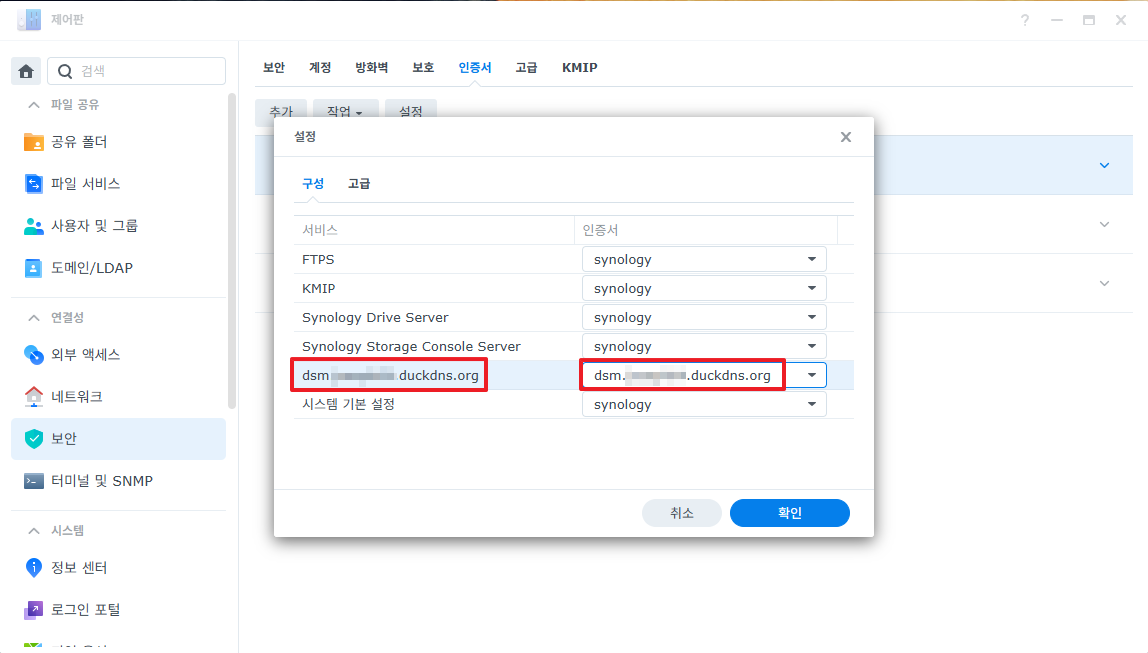1148x653 pixels.
Task: Open Info Center icon
Action: pyautogui.click(x=34, y=567)
